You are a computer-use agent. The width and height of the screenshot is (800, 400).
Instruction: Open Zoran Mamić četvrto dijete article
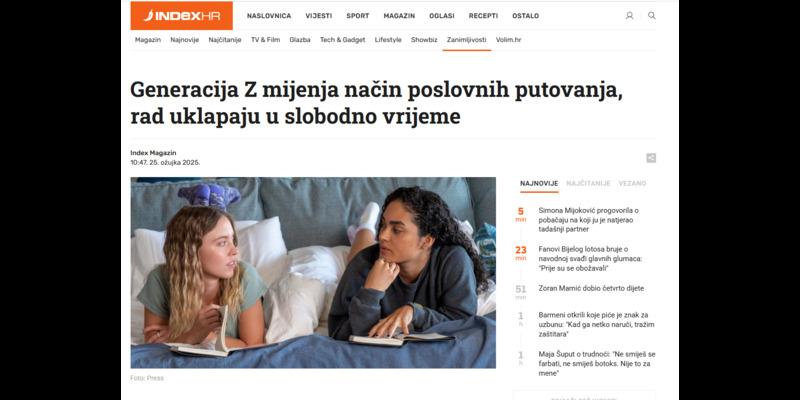click(x=591, y=288)
